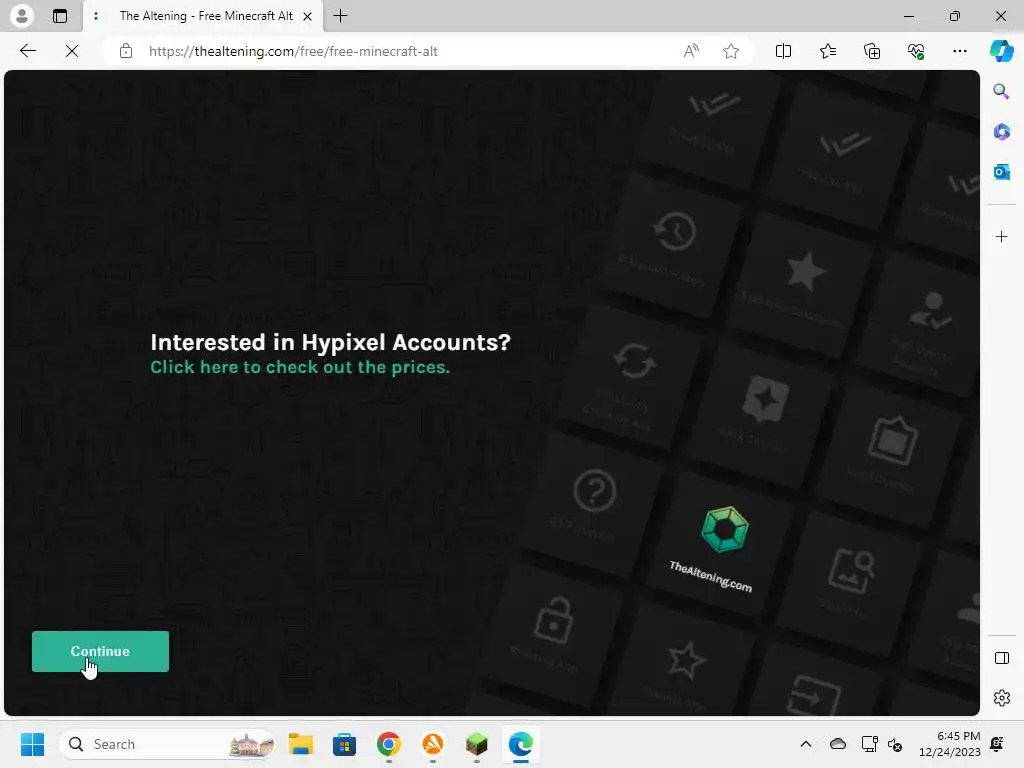Close The Altening tab
The width and height of the screenshot is (1024, 768).
point(308,16)
